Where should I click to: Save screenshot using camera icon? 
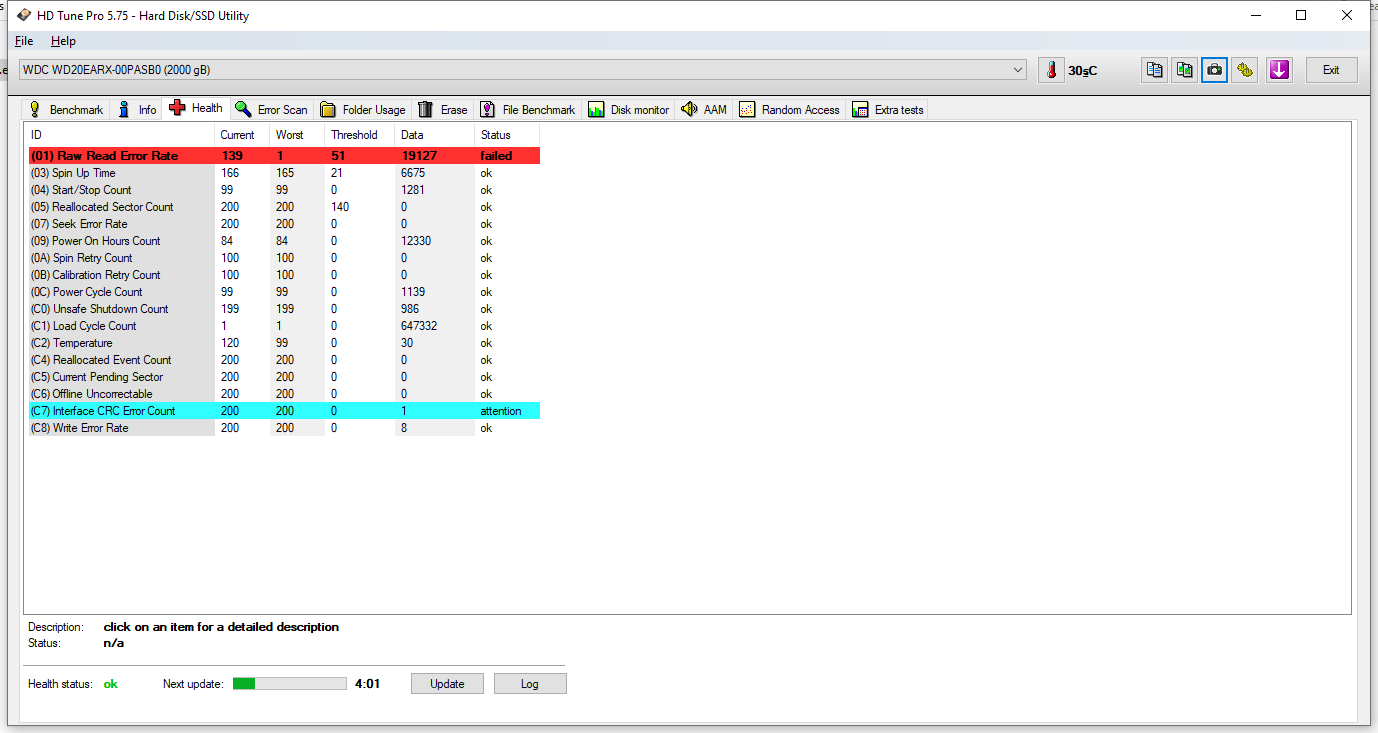click(1214, 70)
